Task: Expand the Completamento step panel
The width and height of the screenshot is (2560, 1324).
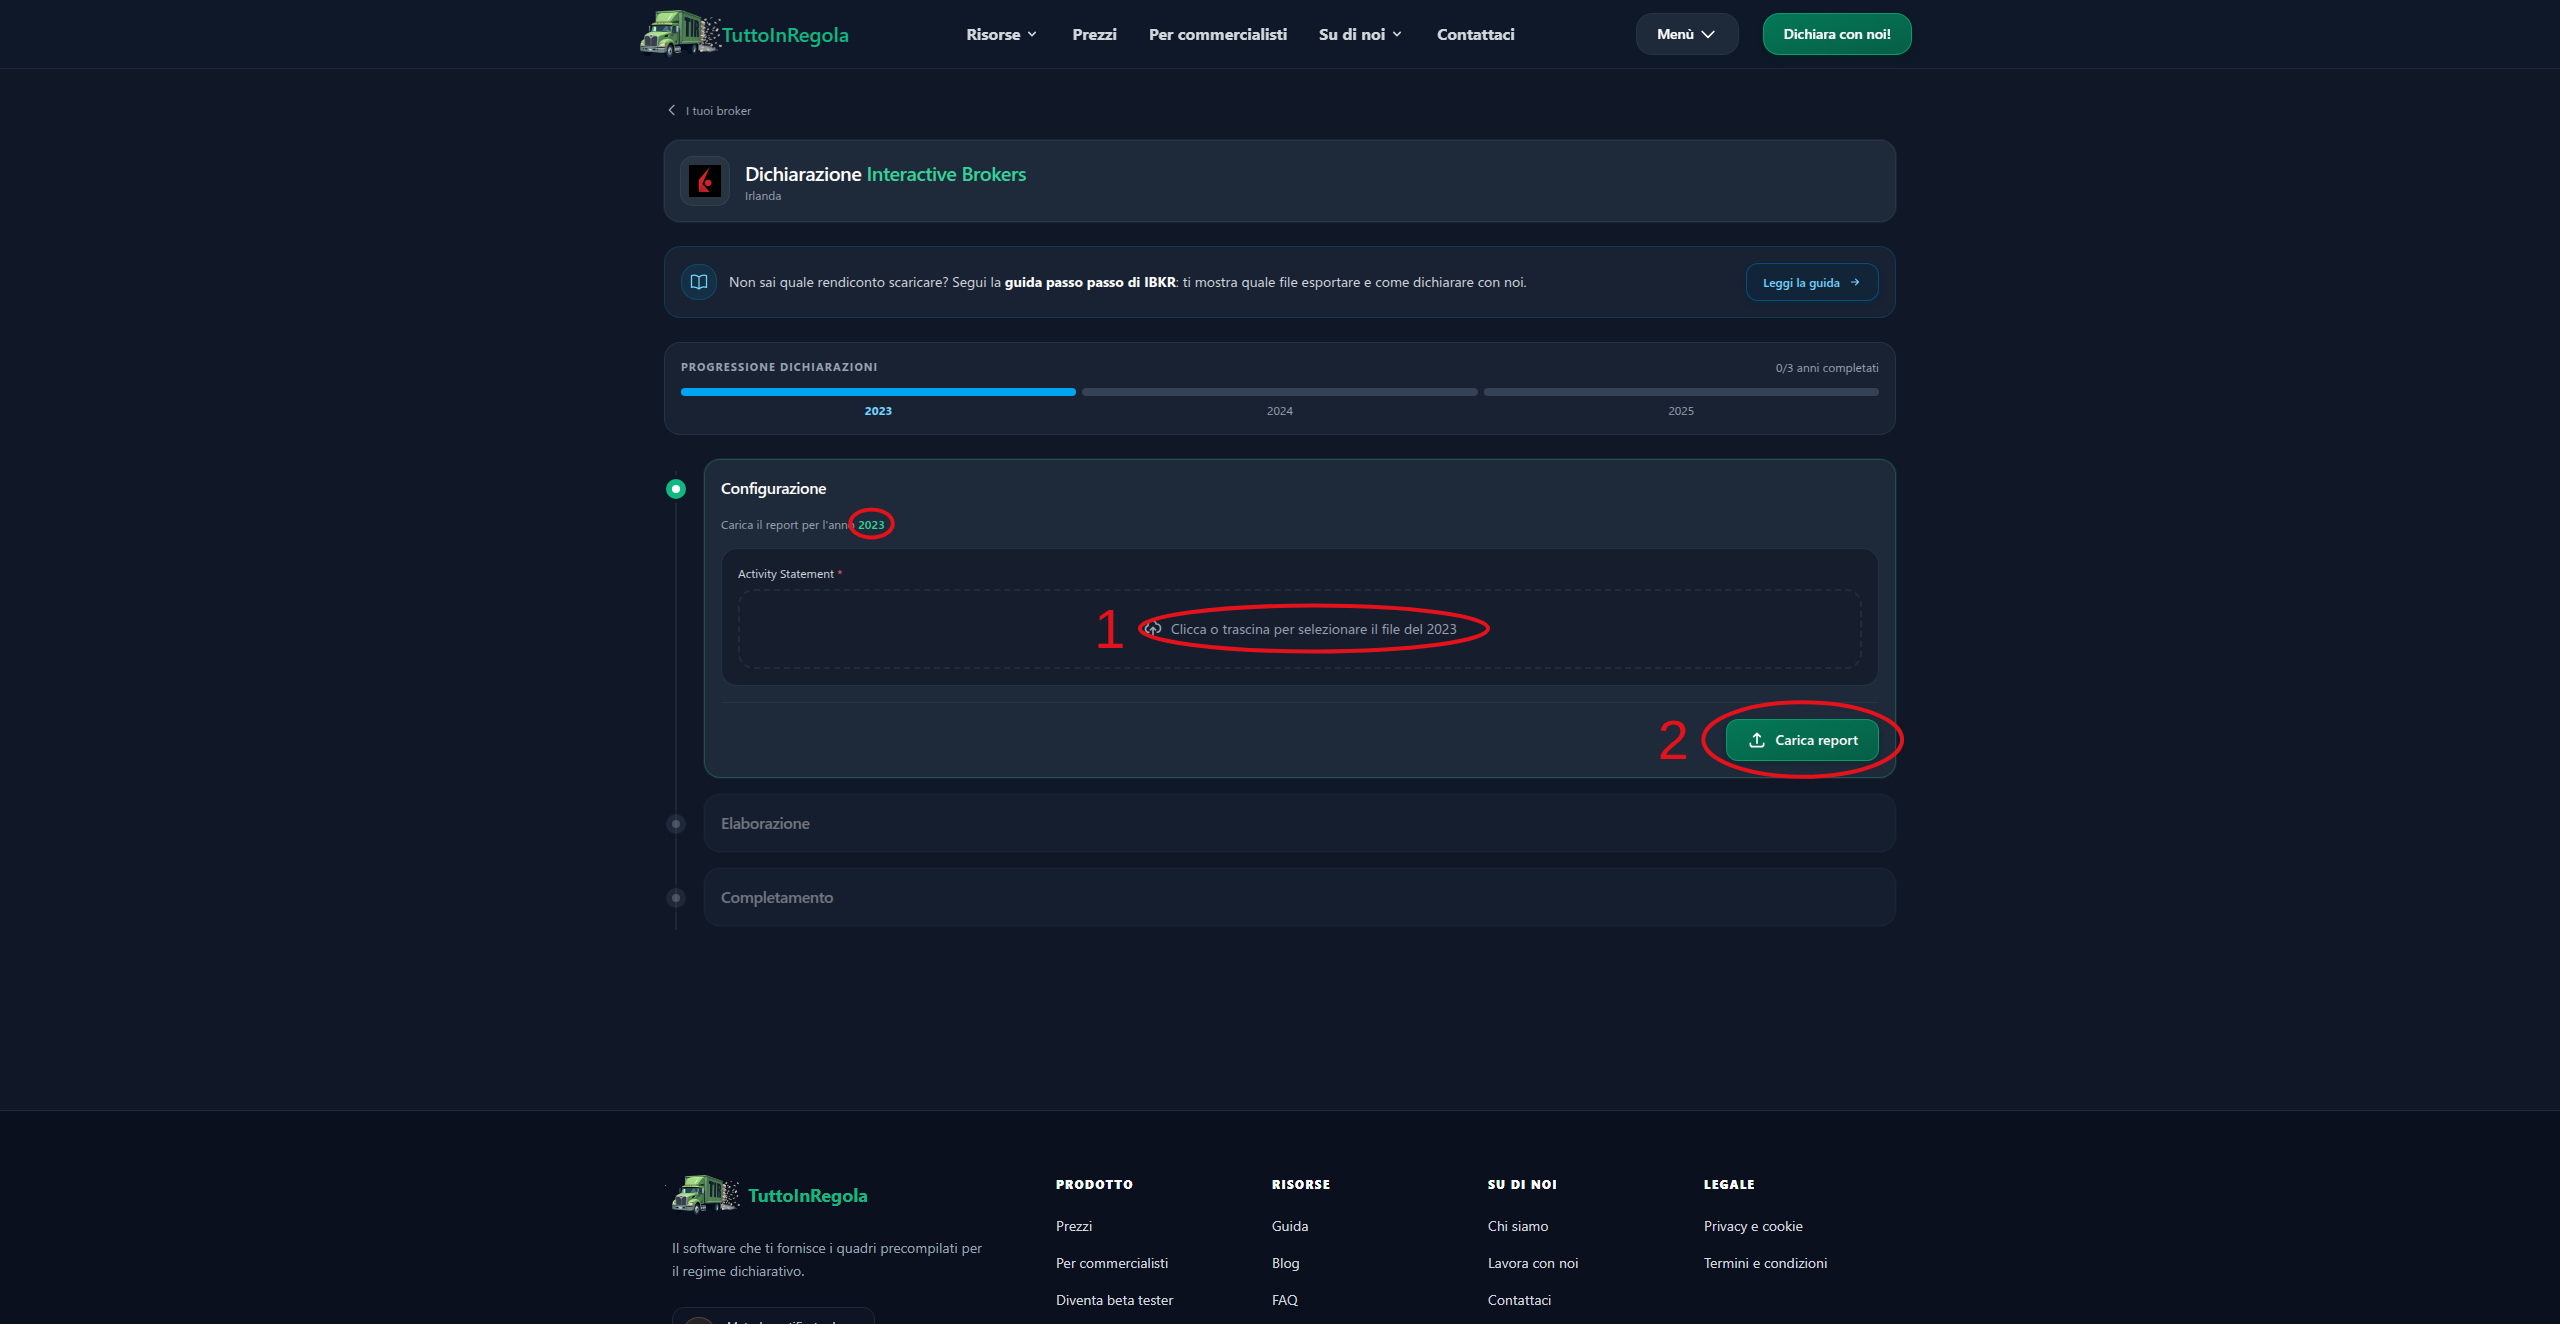Action: coord(1299,897)
